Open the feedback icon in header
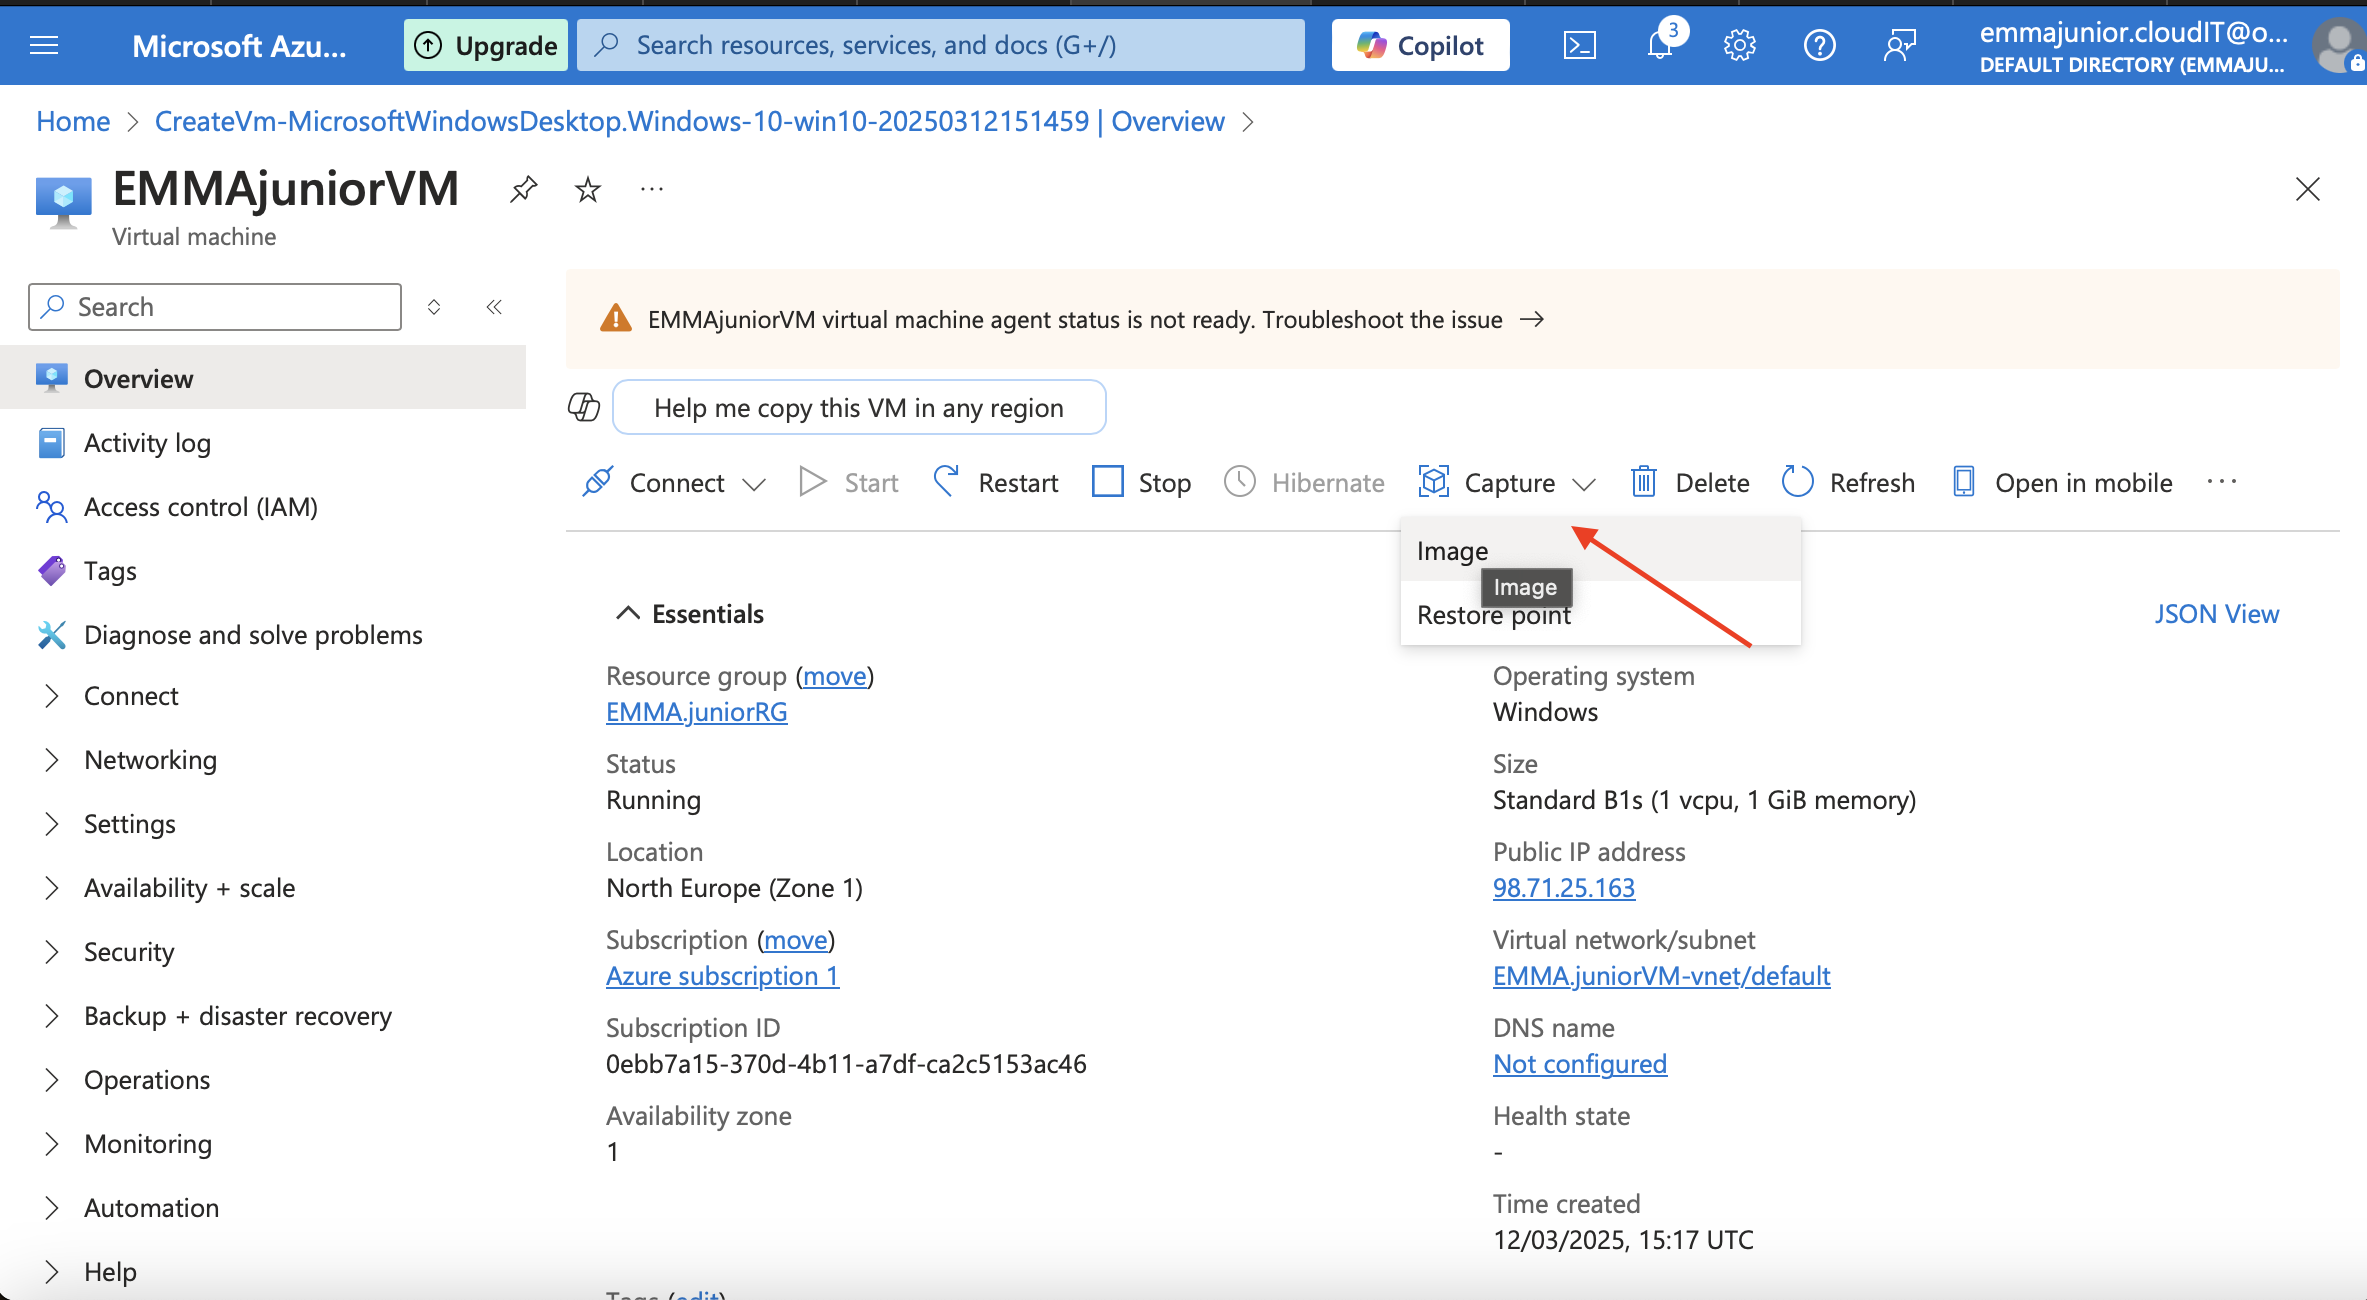Viewport: 2367px width, 1300px height. tap(1899, 45)
